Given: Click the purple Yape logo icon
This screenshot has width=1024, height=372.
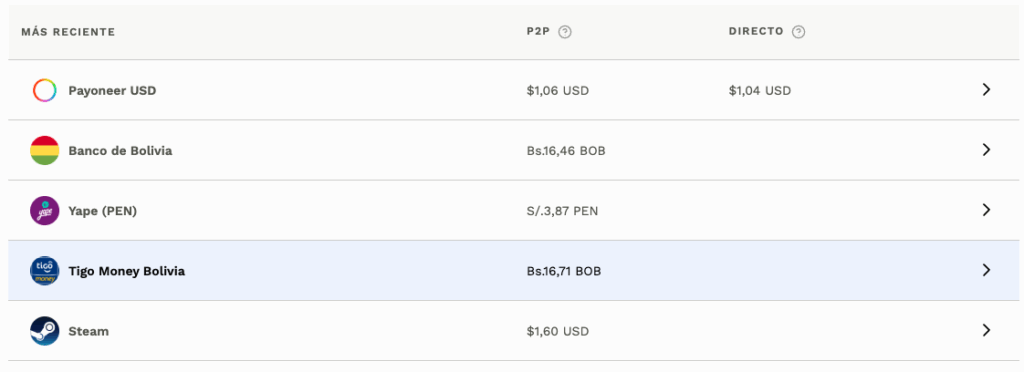Looking at the screenshot, I should tap(44, 210).
